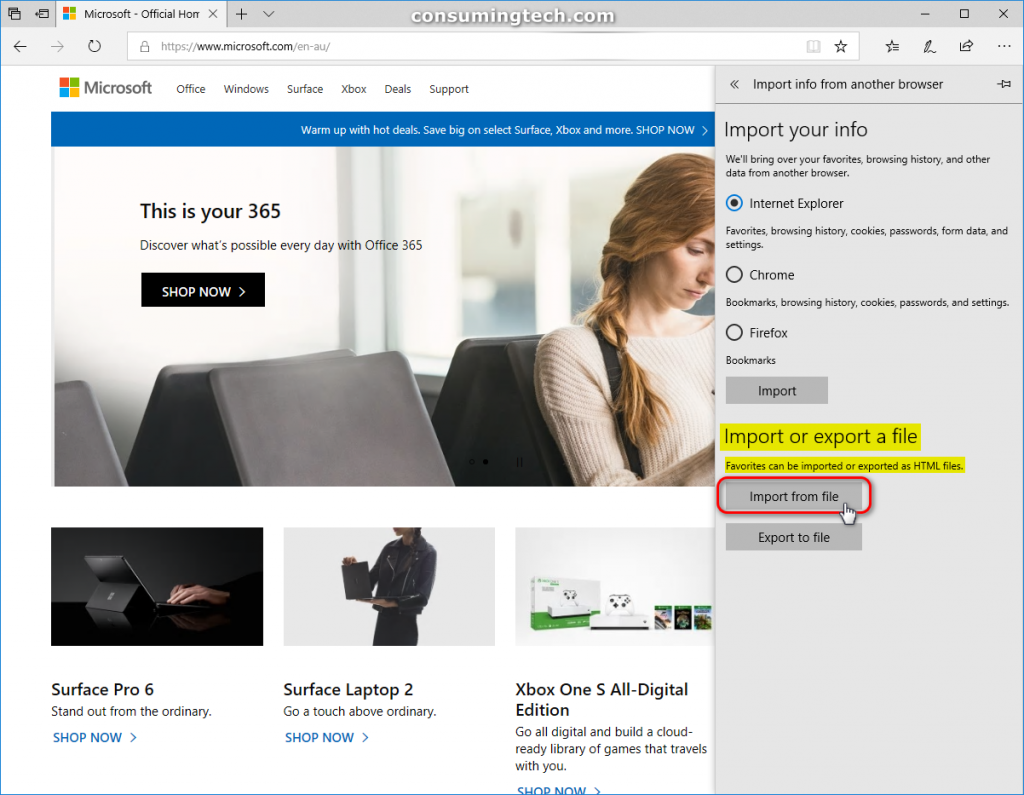Open the Deals menu item
The width and height of the screenshot is (1024, 795).
click(398, 89)
